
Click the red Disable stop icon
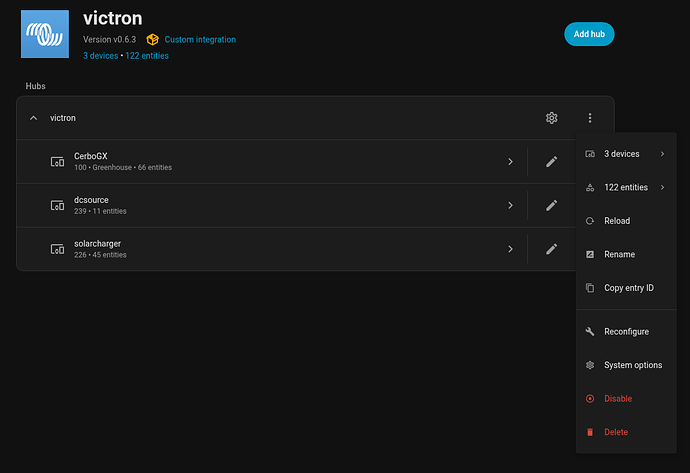tap(590, 399)
